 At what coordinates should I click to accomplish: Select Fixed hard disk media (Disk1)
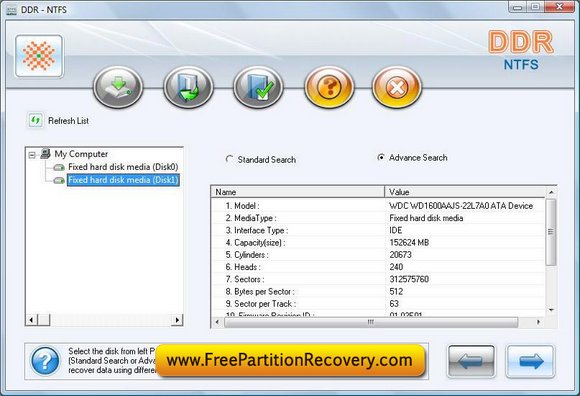pos(123,180)
